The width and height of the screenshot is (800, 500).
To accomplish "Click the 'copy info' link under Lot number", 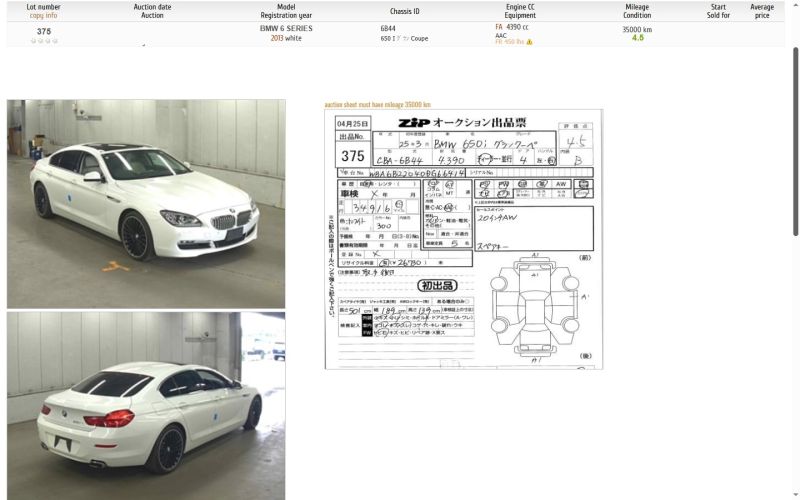I will click(x=43, y=15).
